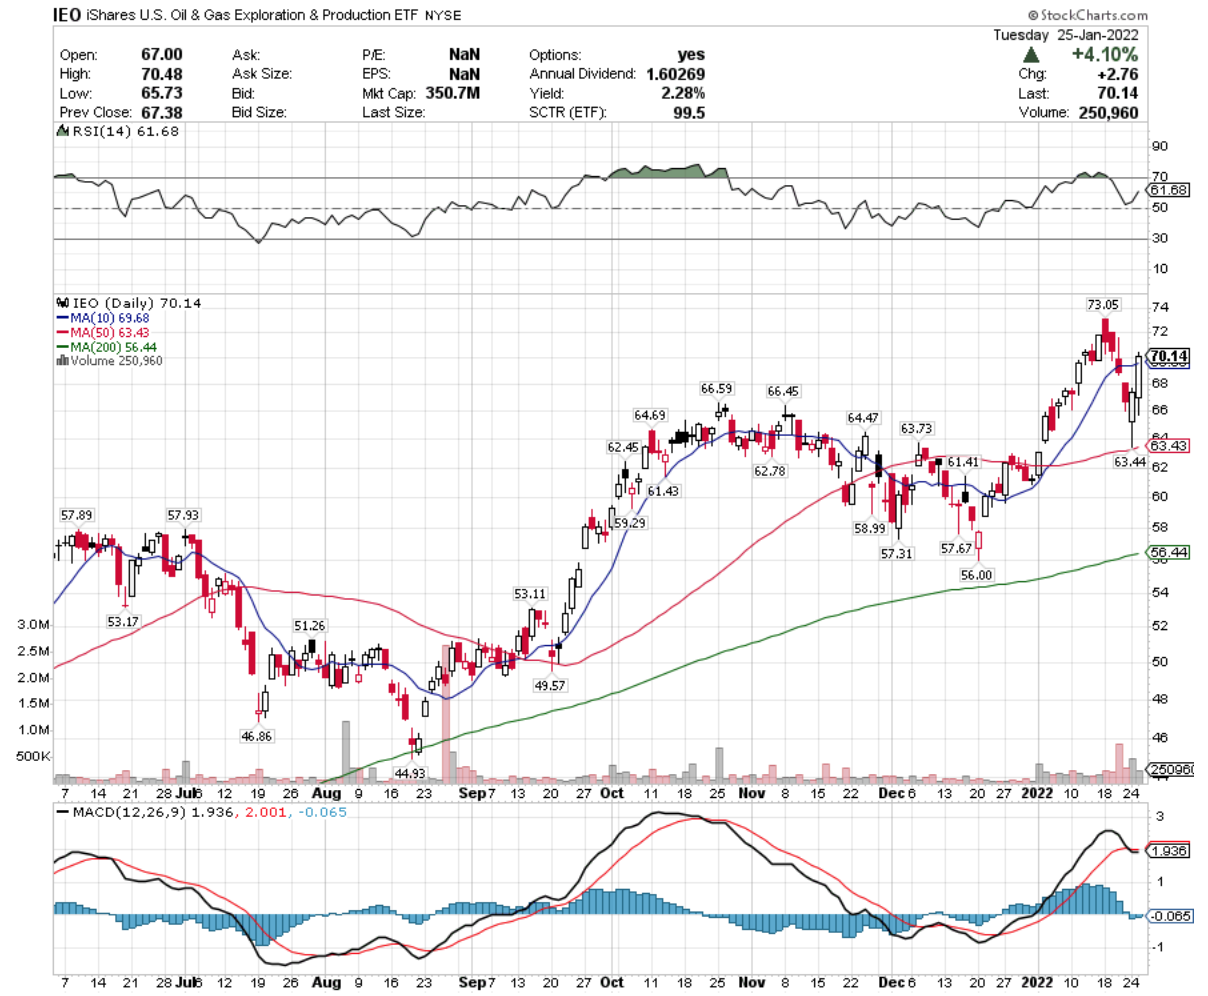Click the 63.73 price label

917,428
